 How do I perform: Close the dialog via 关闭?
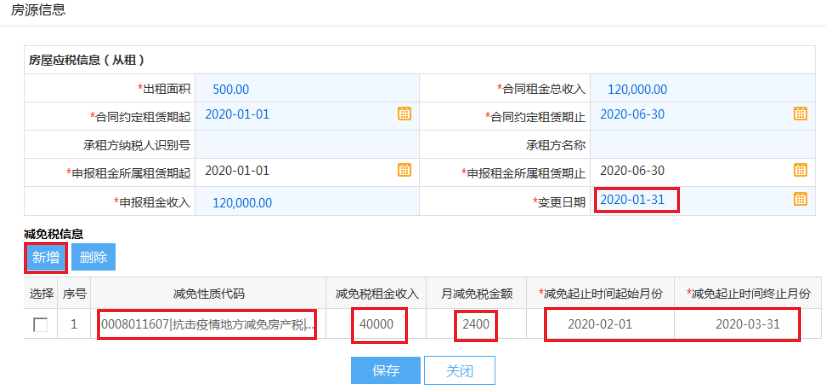point(459,370)
